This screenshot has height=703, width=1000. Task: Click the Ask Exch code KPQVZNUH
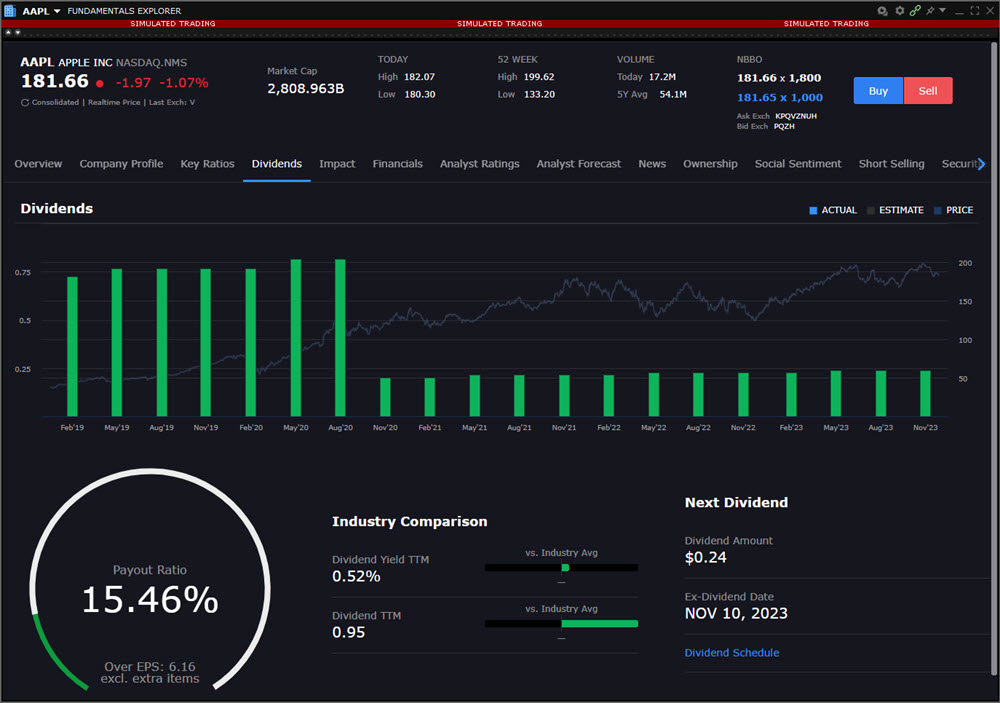(796, 116)
